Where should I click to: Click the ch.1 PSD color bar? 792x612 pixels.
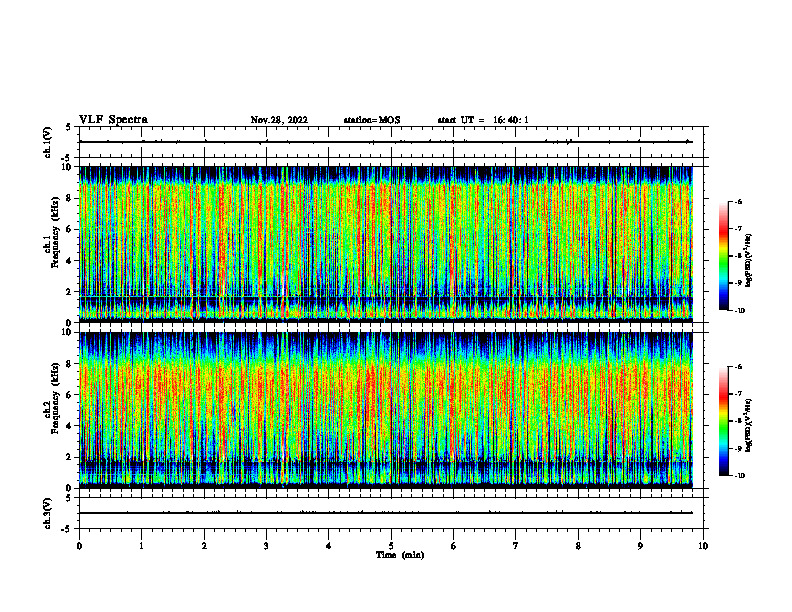point(723,256)
